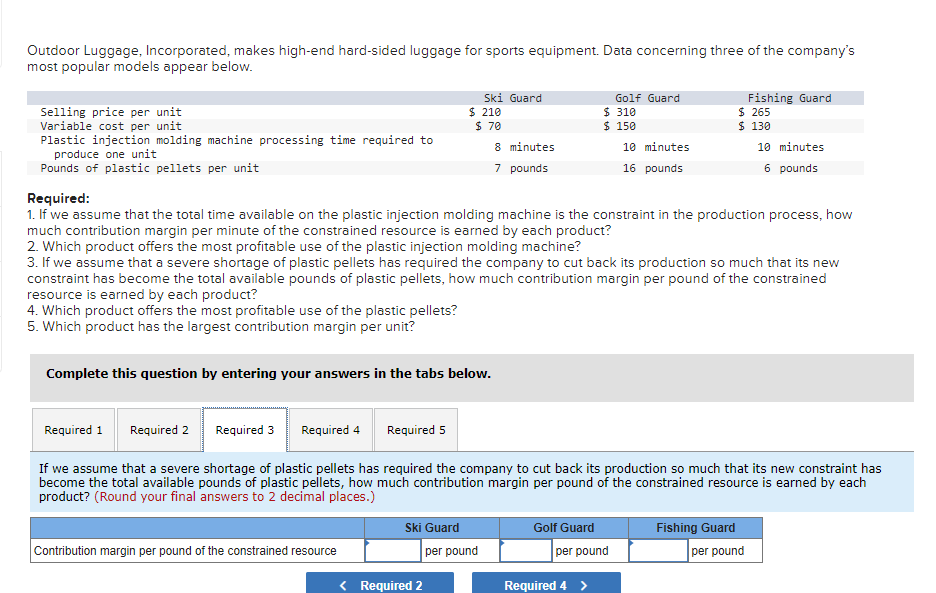Click the Golf Guard column header in answer table

pos(564,528)
